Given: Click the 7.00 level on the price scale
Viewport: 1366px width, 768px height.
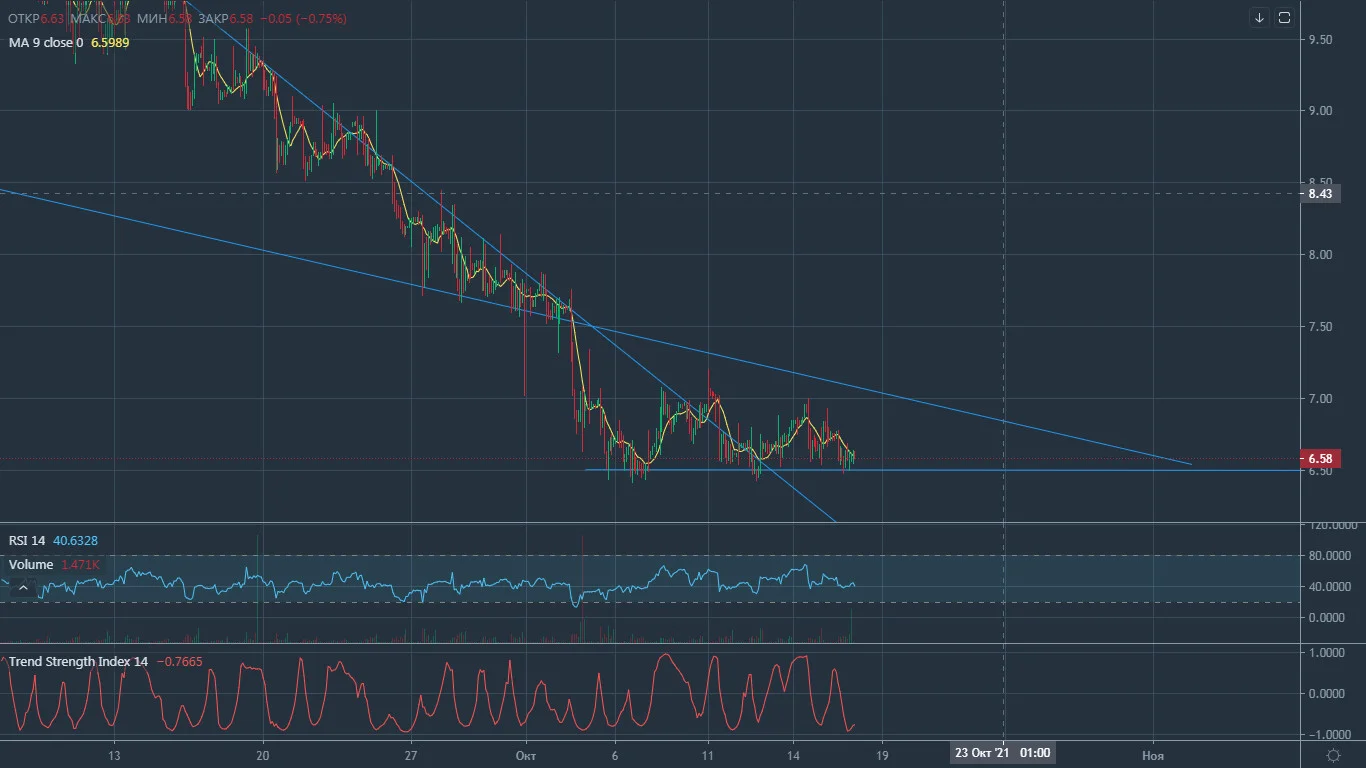Looking at the screenshot, I should (1320, 399).
